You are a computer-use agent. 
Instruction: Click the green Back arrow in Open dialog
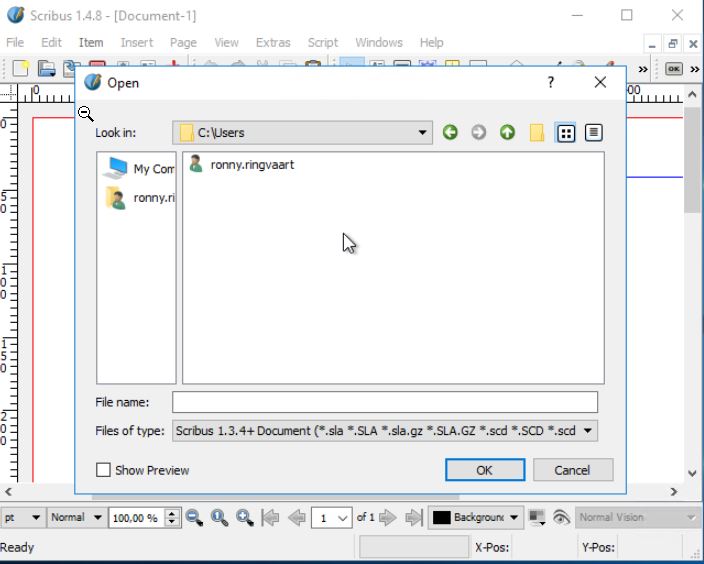tap(450, 132)
